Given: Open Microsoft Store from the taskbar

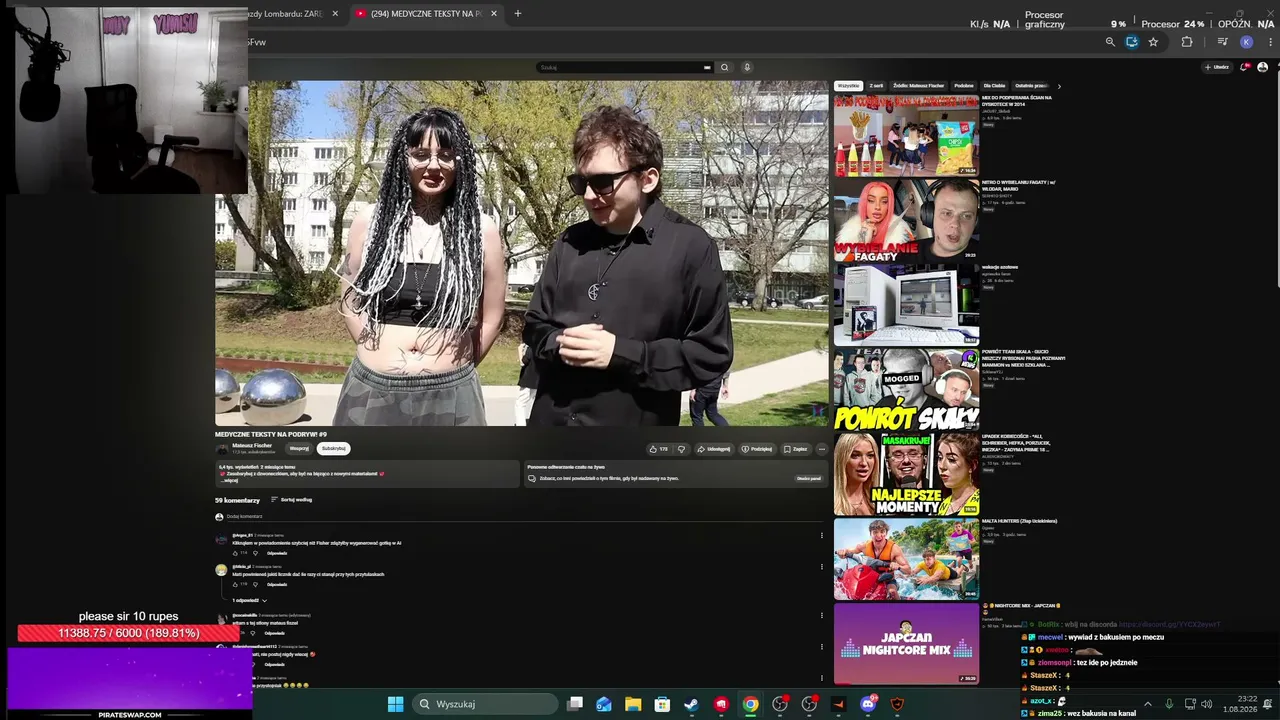Looking at the screenshot, I should (x=662, y=704).
